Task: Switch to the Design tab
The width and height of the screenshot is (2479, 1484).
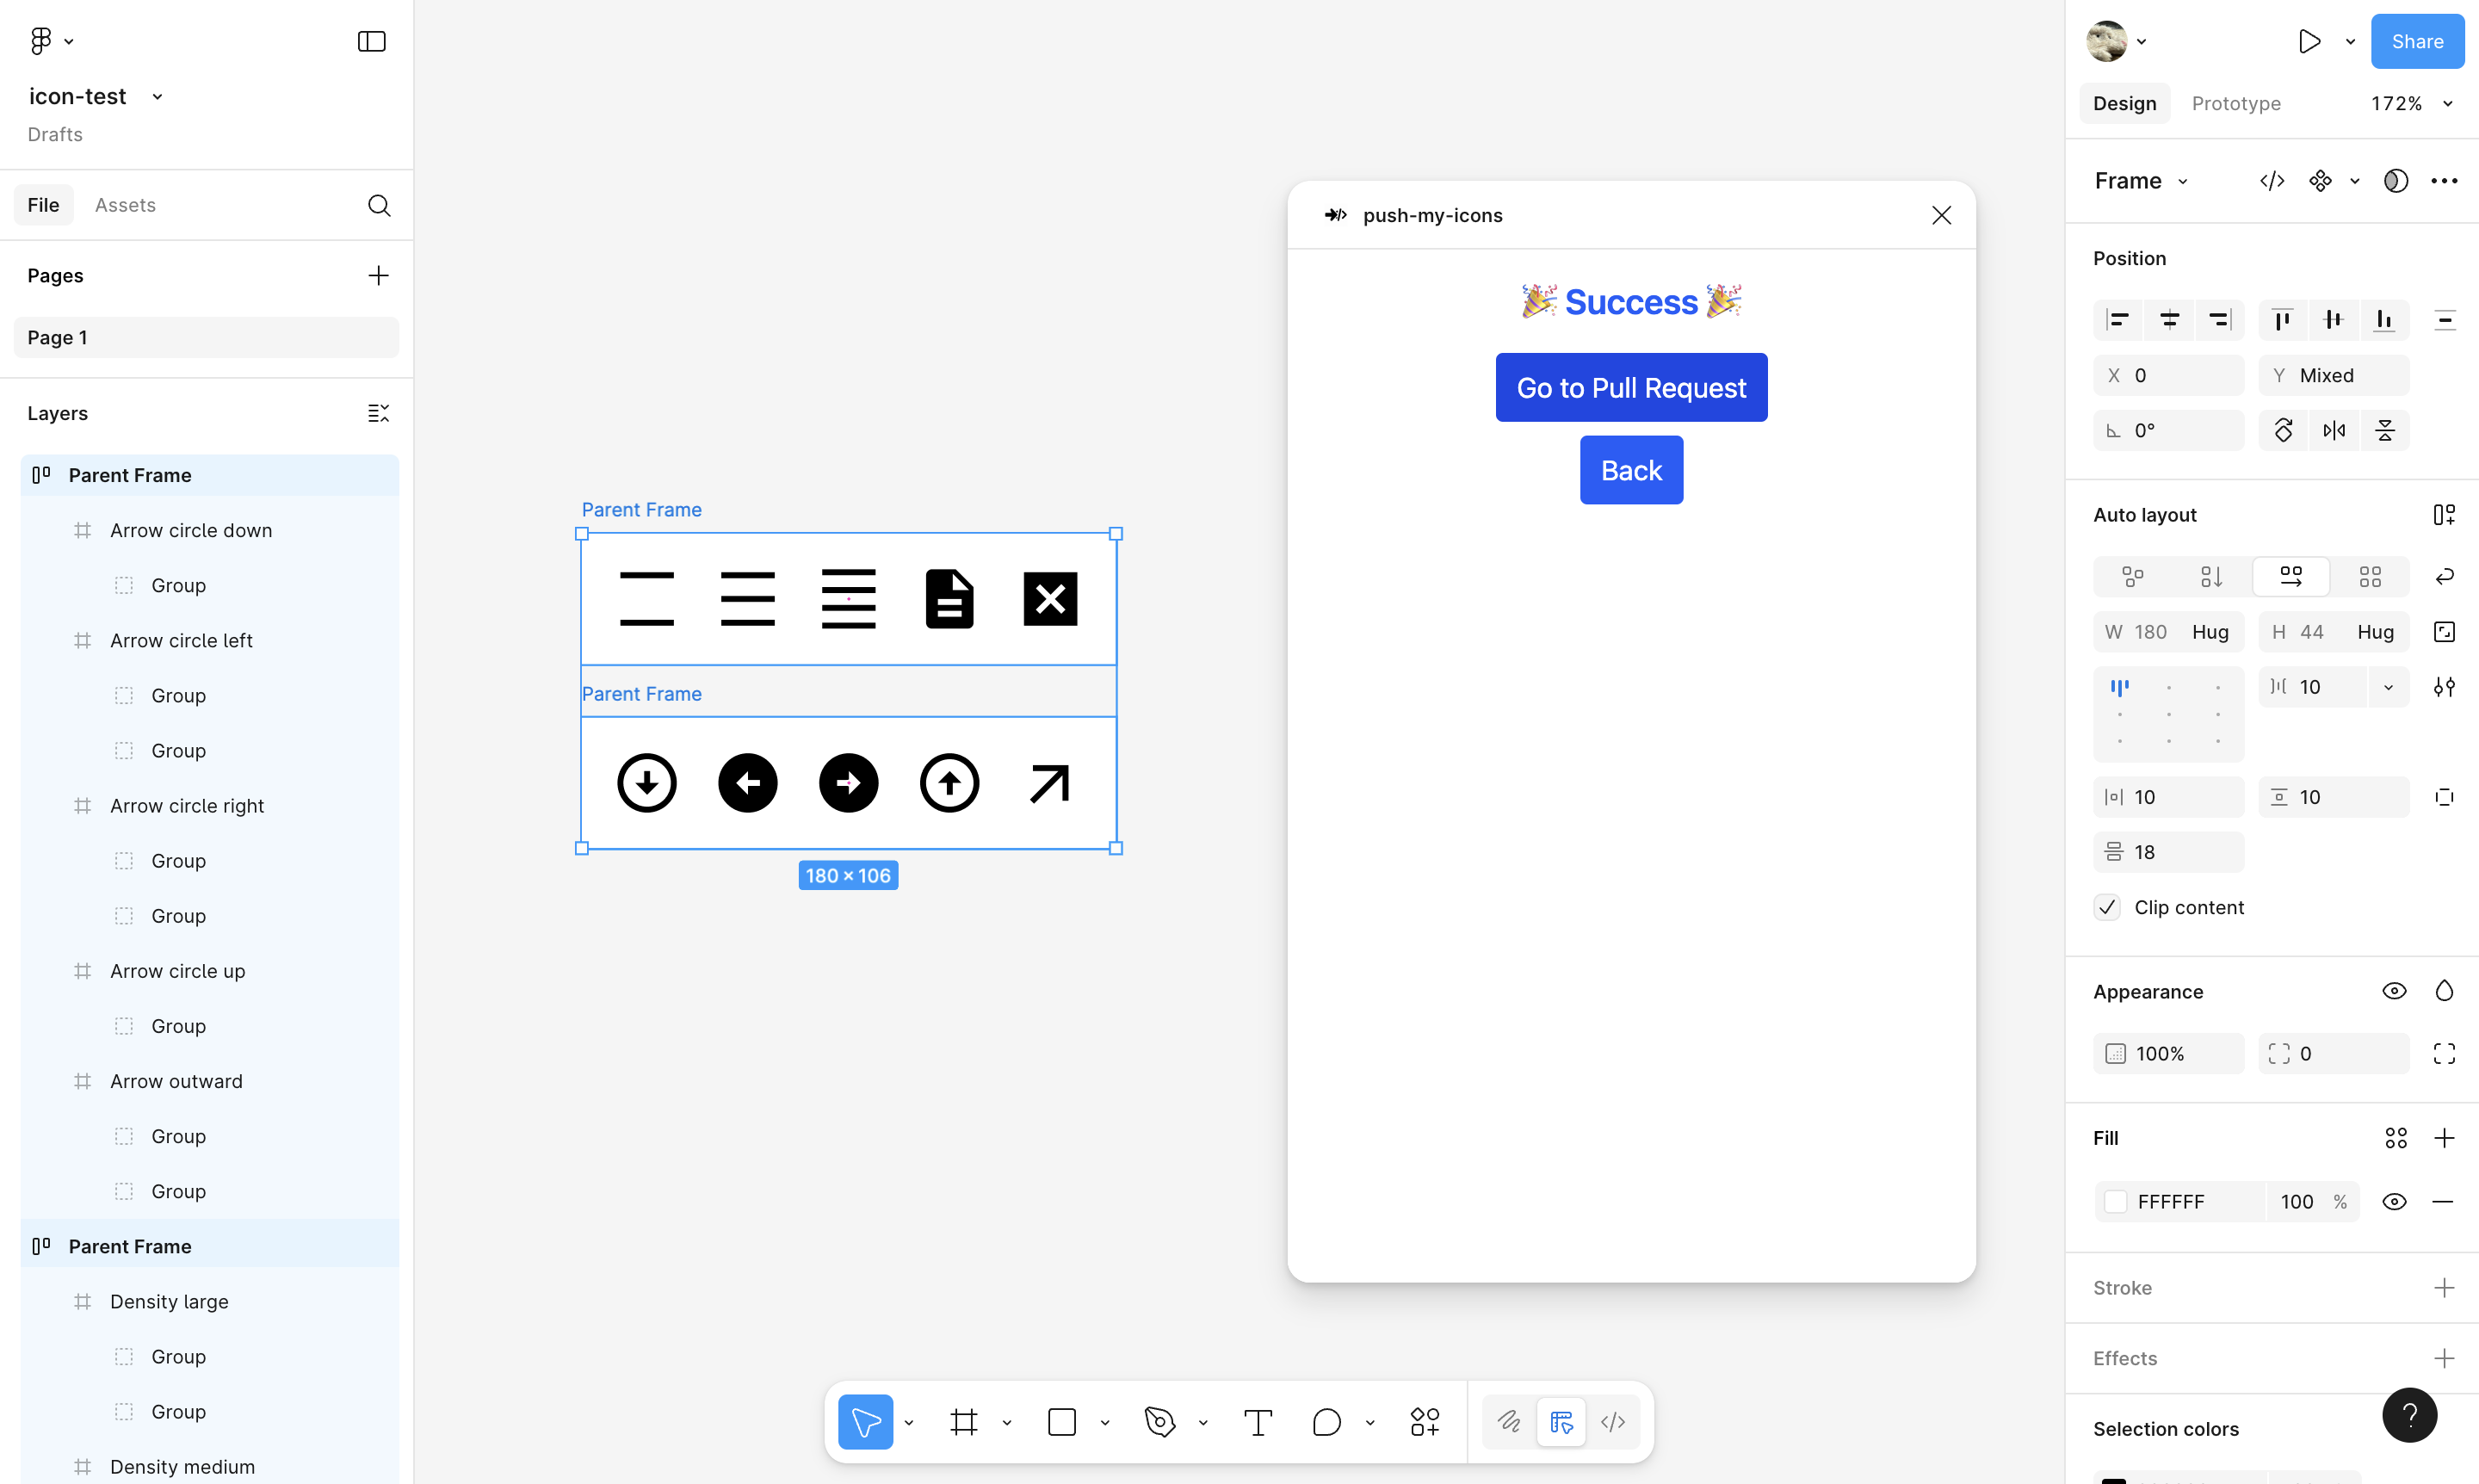Action: (2124, 104)
